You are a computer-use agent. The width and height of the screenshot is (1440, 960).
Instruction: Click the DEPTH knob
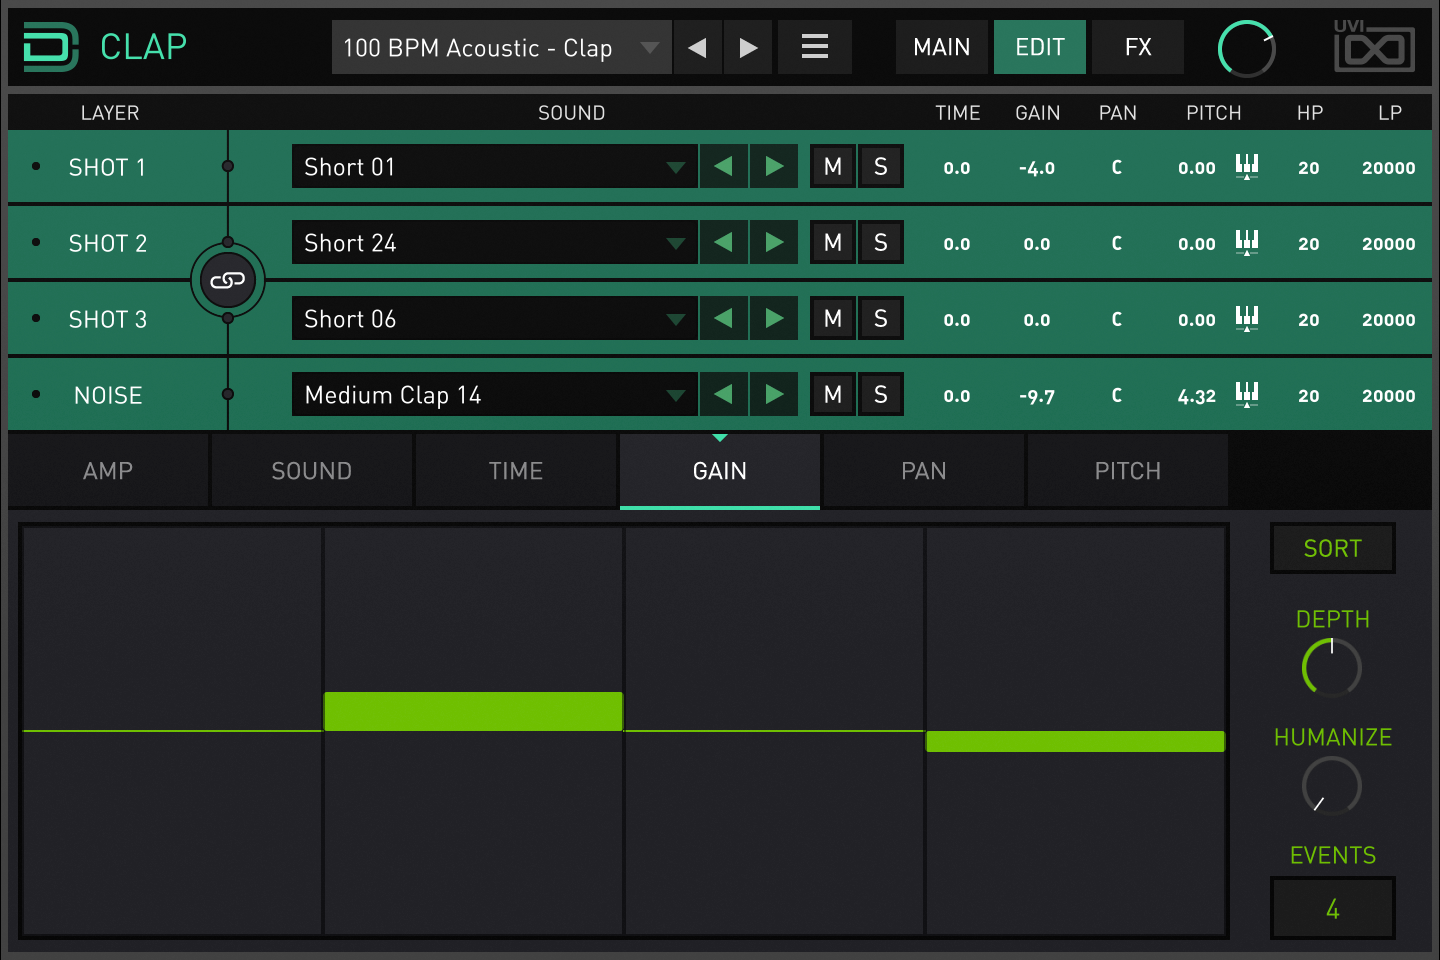(1331, 668)
